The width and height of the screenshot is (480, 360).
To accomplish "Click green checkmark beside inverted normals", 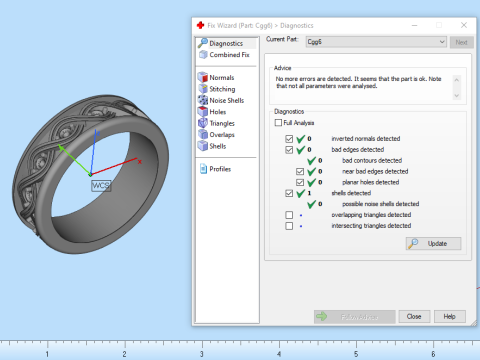I will 301,138.
